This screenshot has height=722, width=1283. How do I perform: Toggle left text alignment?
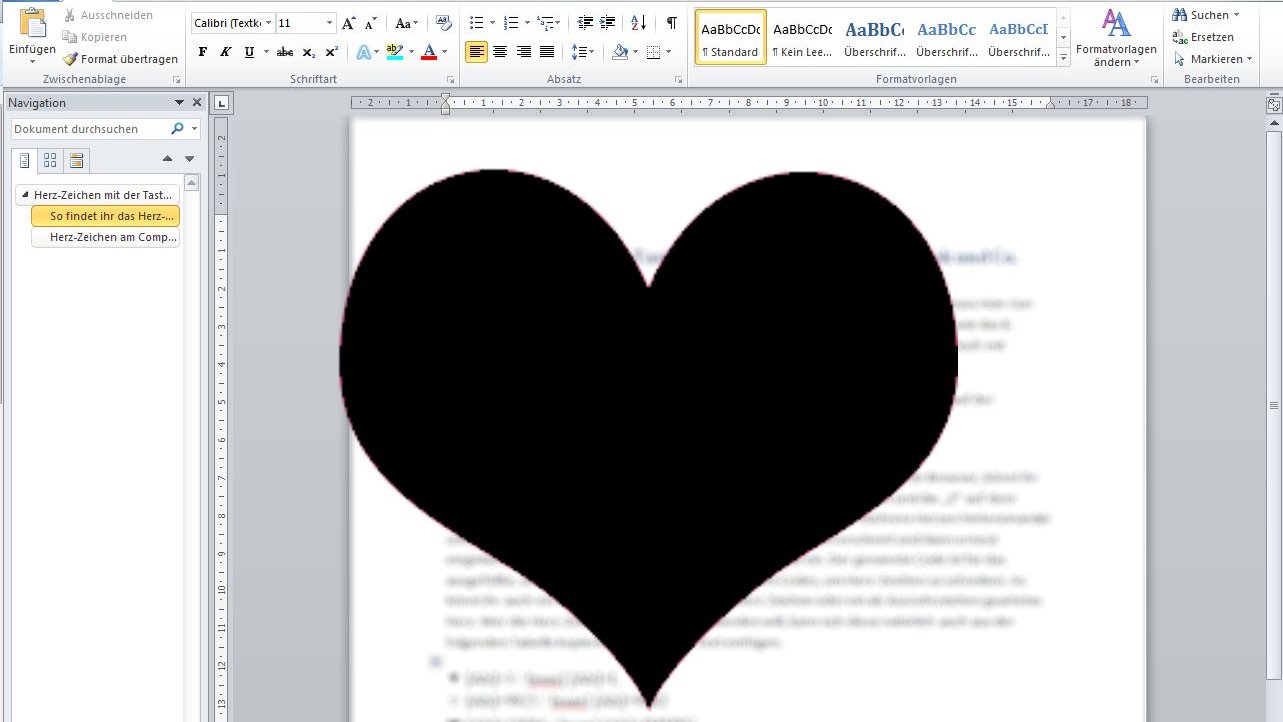coord(477,52)
